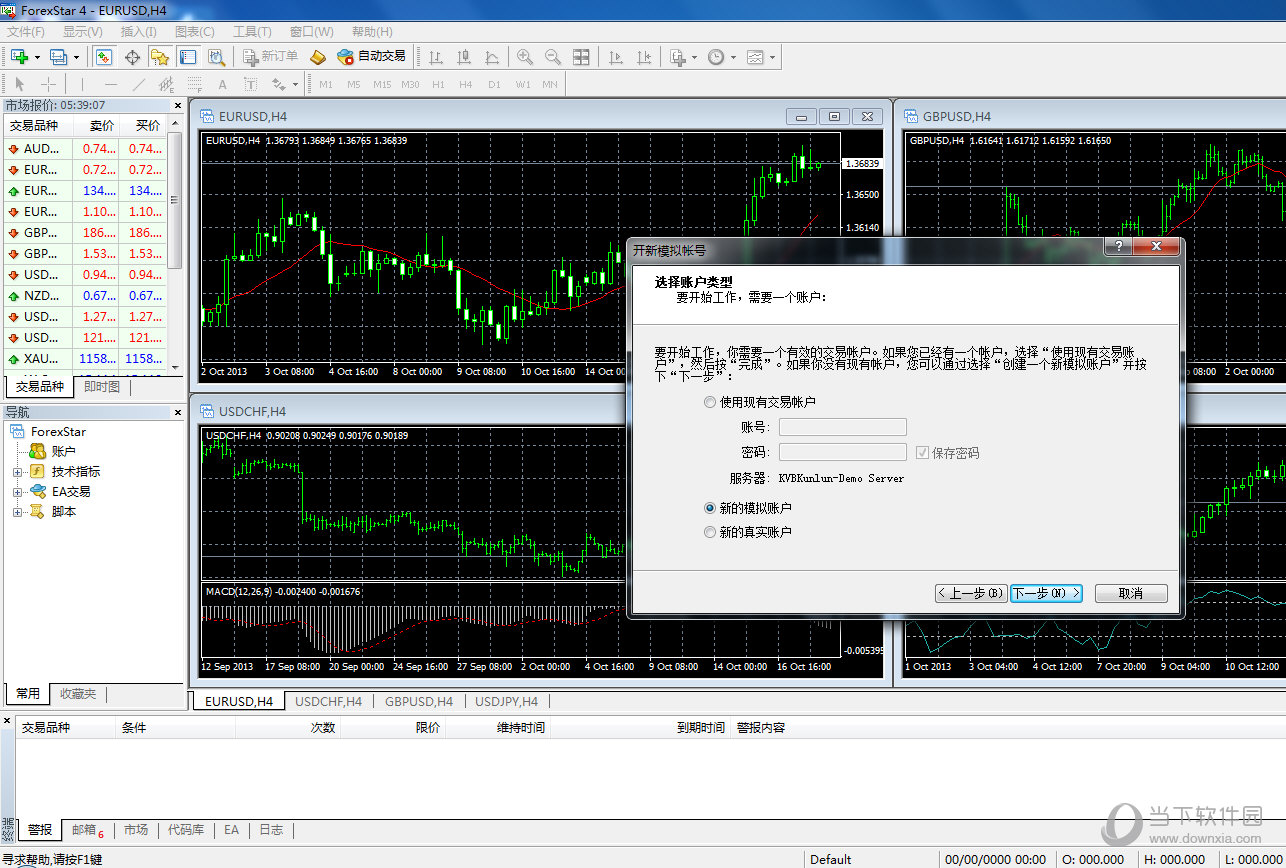
Task: Toggle the Market Watch window icon
Action: click(x=103, y=57)
